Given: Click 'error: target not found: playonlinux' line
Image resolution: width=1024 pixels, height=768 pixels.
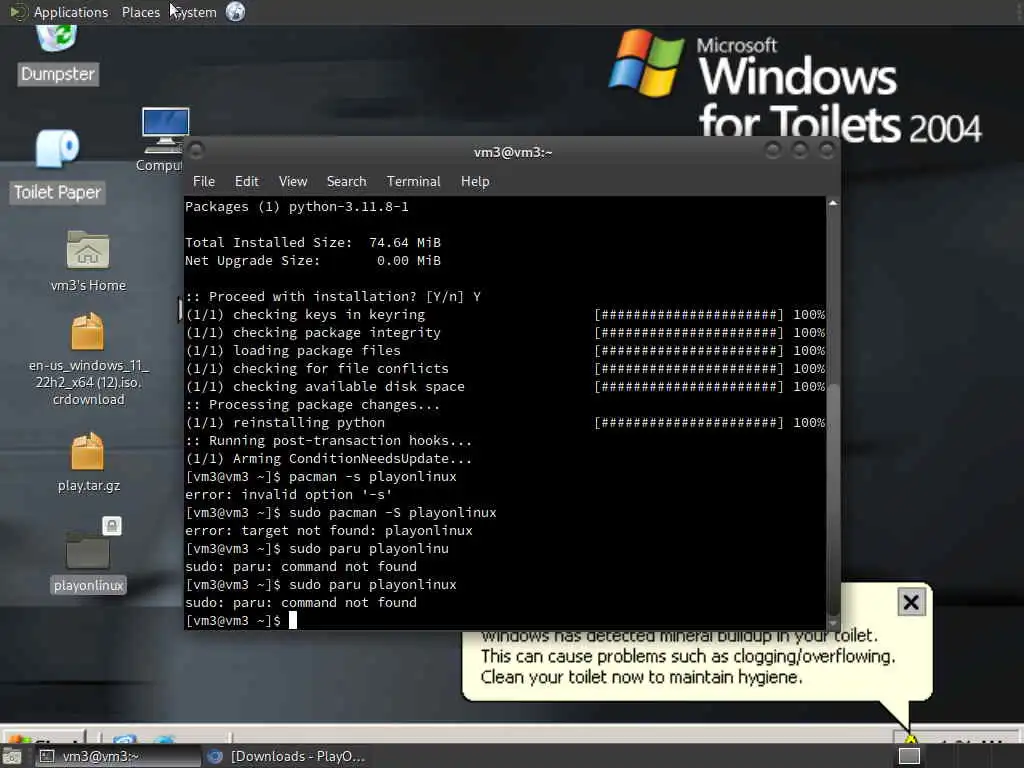Looking at the screenshot, I should (328, 531).
